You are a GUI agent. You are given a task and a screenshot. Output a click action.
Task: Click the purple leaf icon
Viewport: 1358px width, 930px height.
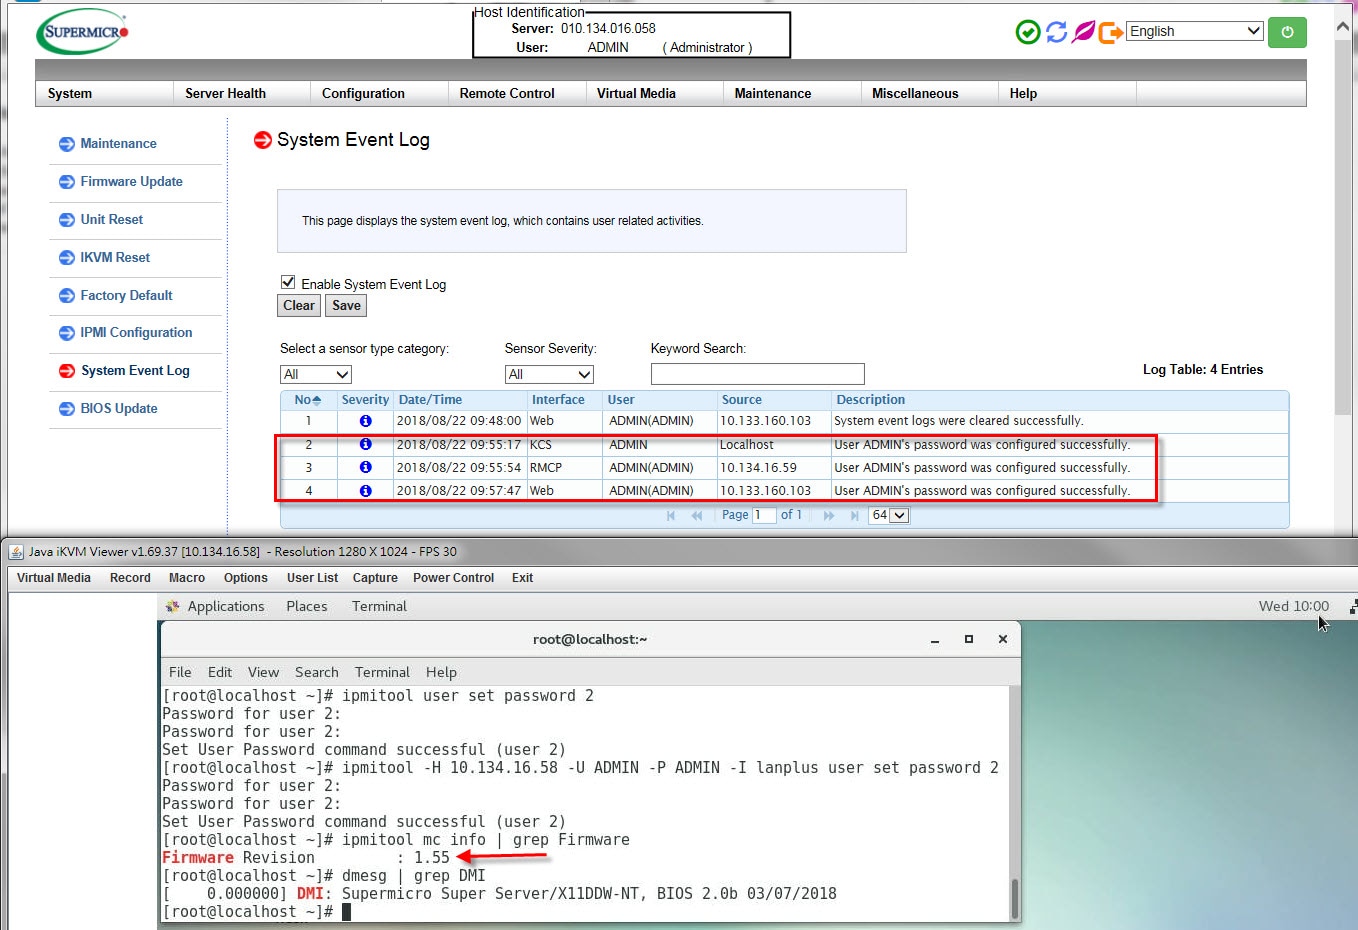[x=1083, y=32]
